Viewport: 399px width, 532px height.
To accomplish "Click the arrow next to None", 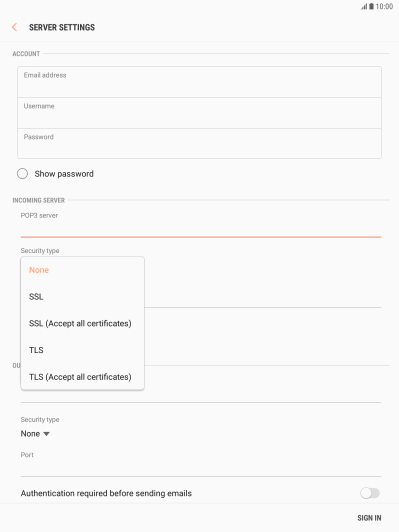I will 46,434.
